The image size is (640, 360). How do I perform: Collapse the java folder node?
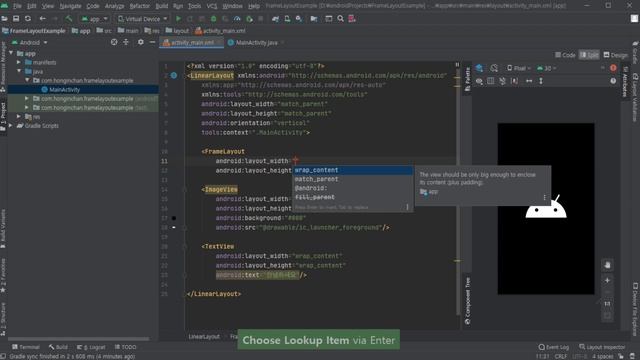tap(19, 71)
